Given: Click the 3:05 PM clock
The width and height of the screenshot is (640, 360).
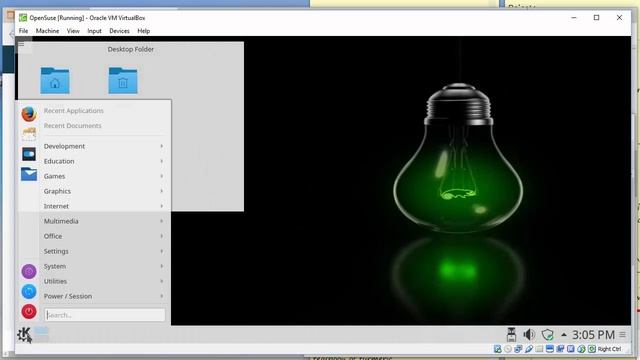Looking at the screenshot, I should click(x=593, y=335).
